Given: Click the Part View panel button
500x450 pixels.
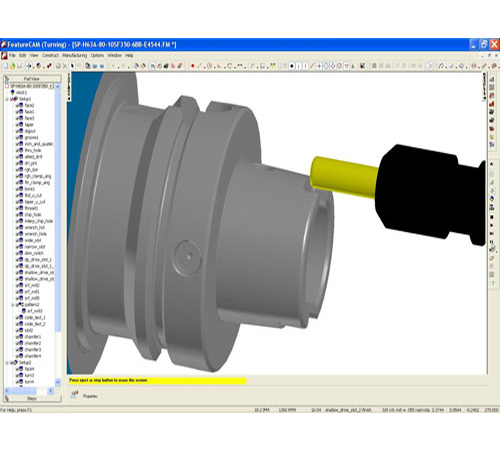Looking at the screenshot, I should (x=32, y=79).
